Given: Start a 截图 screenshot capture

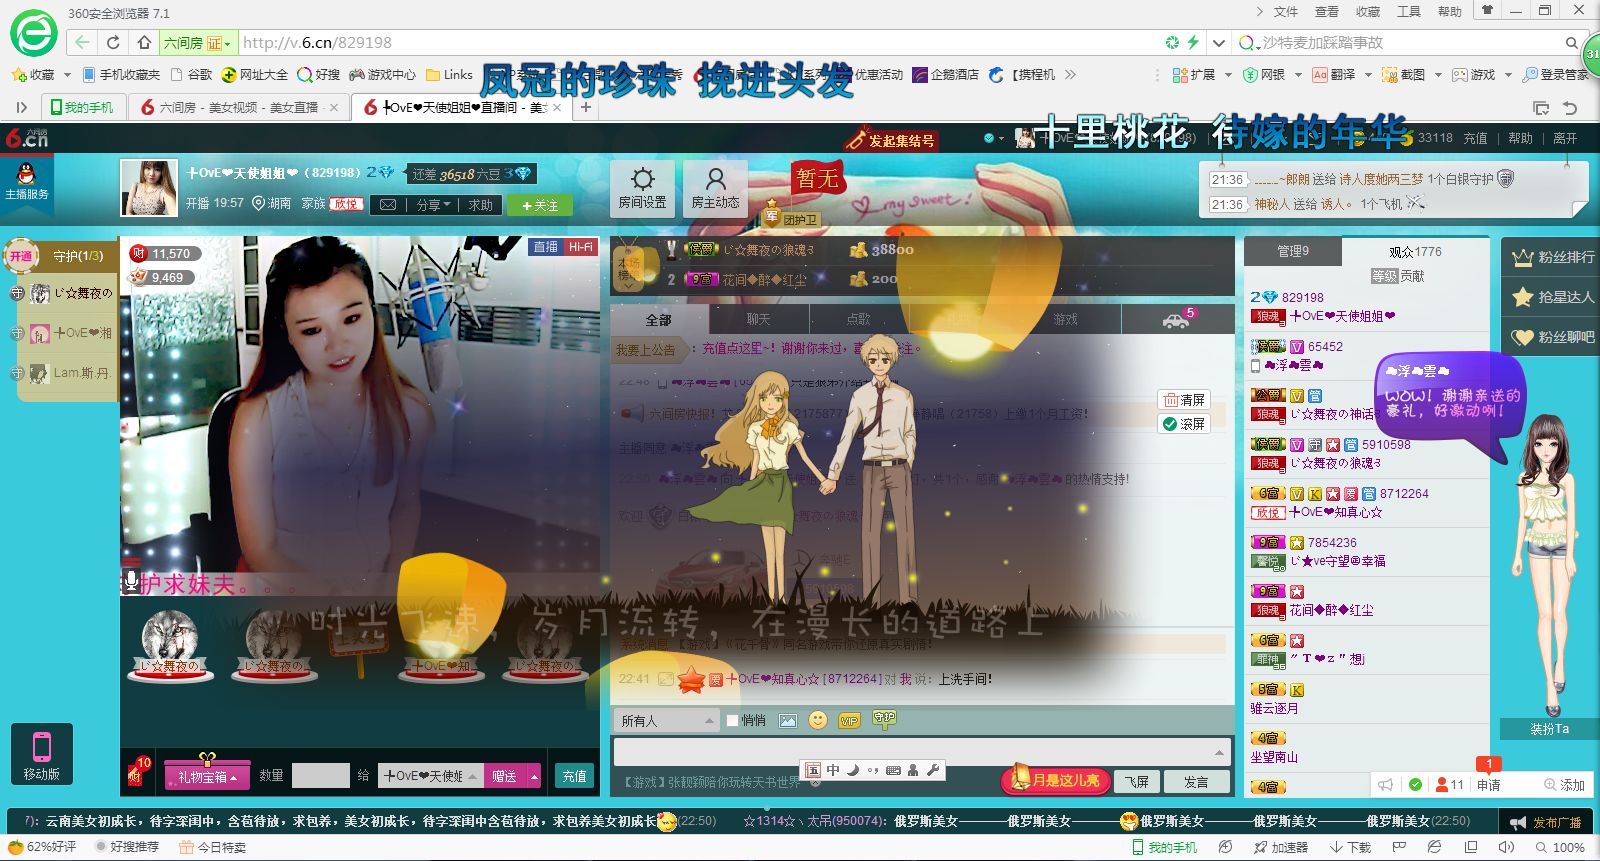Looking at the screenshot, I should pos(1404,75).
